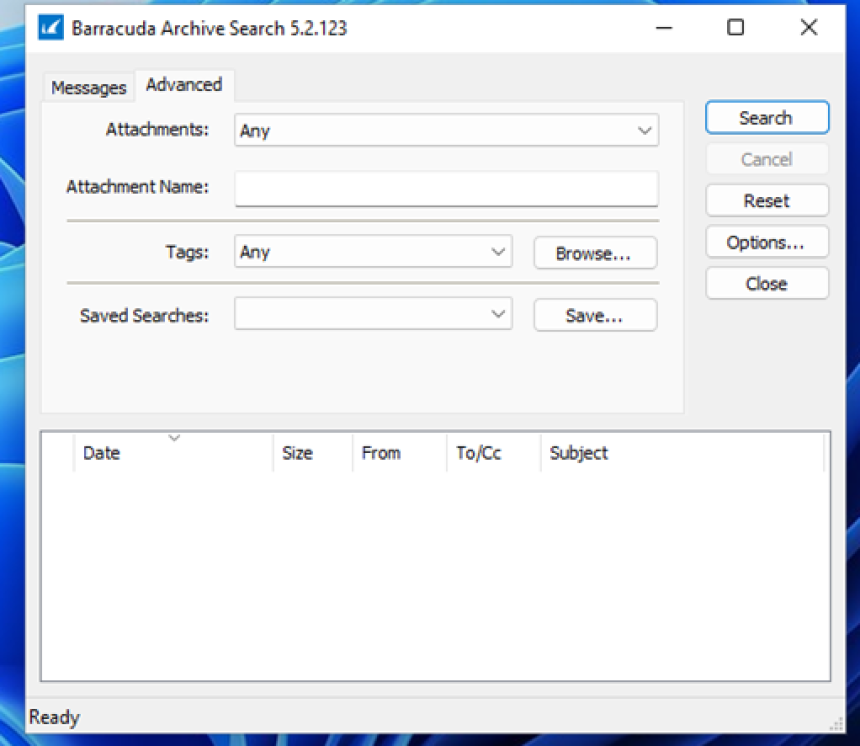Switch to the Messages tab
Image resolution: width=860 pixels, height=746 pixels.
88,87
